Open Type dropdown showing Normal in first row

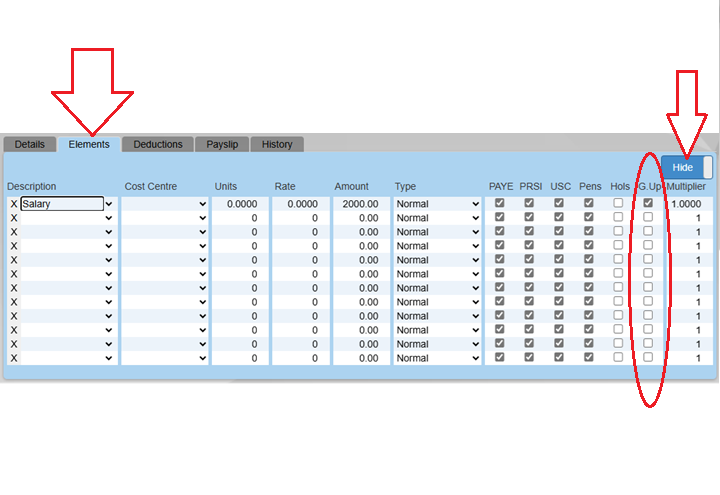pyautogui.click(x=437, y=204)
